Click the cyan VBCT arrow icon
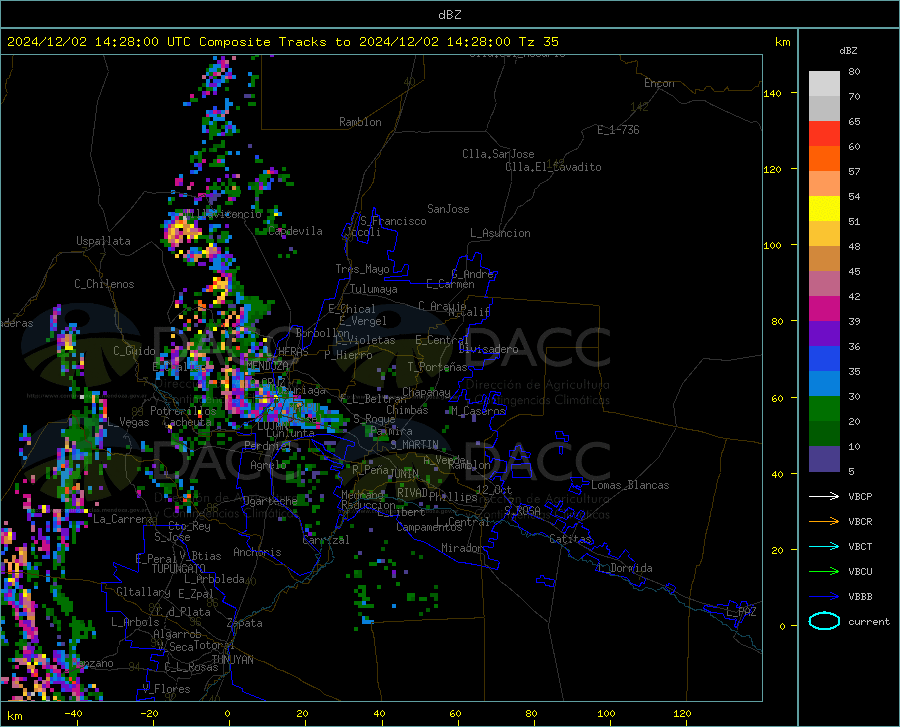 [x=824, y=546]
